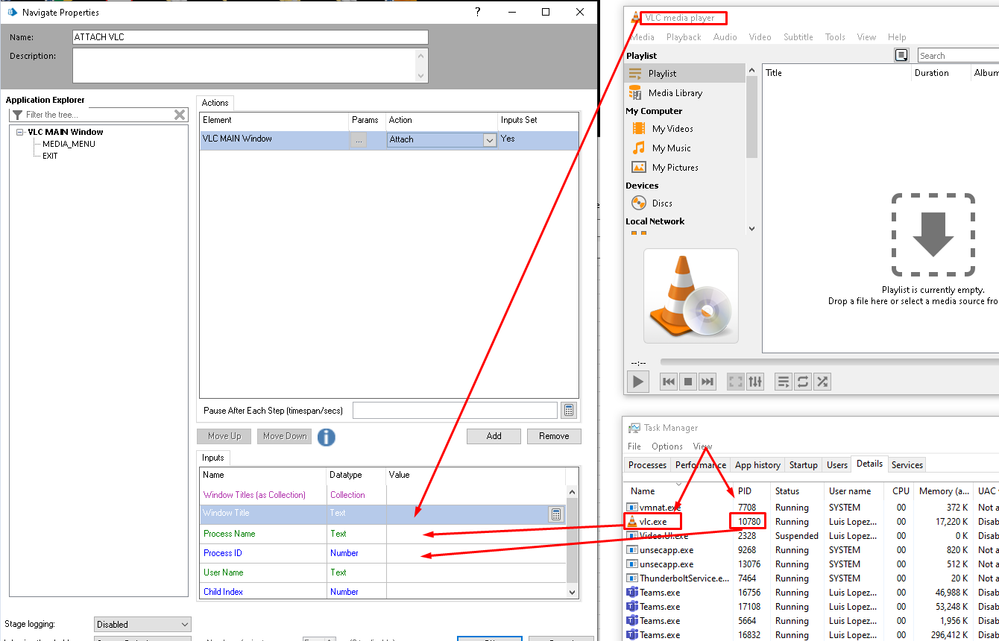999x641 pixels.
Task: Open the VLC Media menu
Action: coord(642,37)
